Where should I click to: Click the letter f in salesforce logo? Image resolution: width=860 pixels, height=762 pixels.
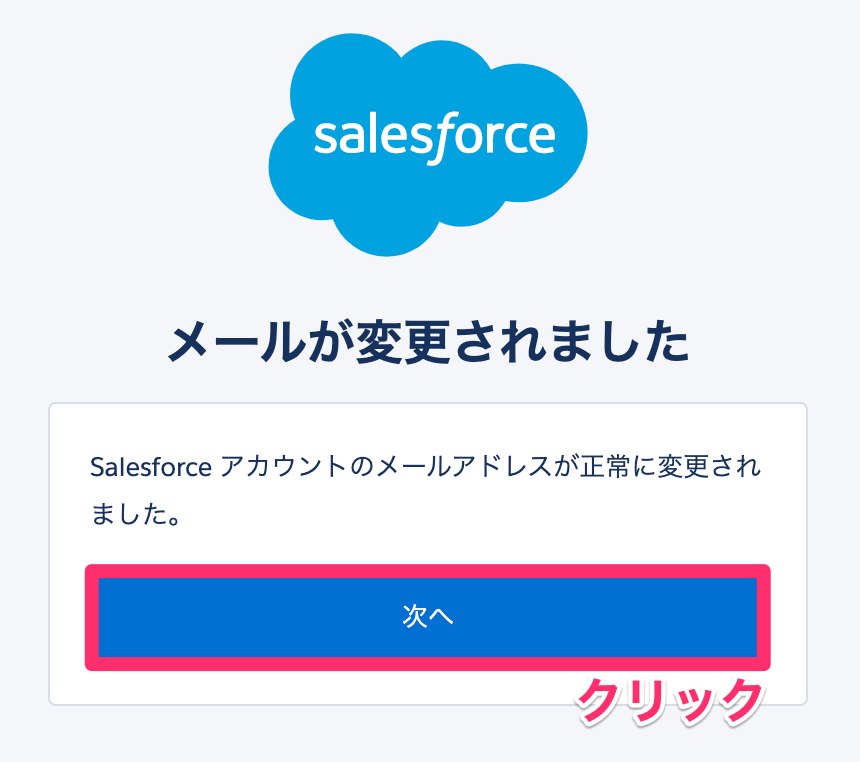443,138
